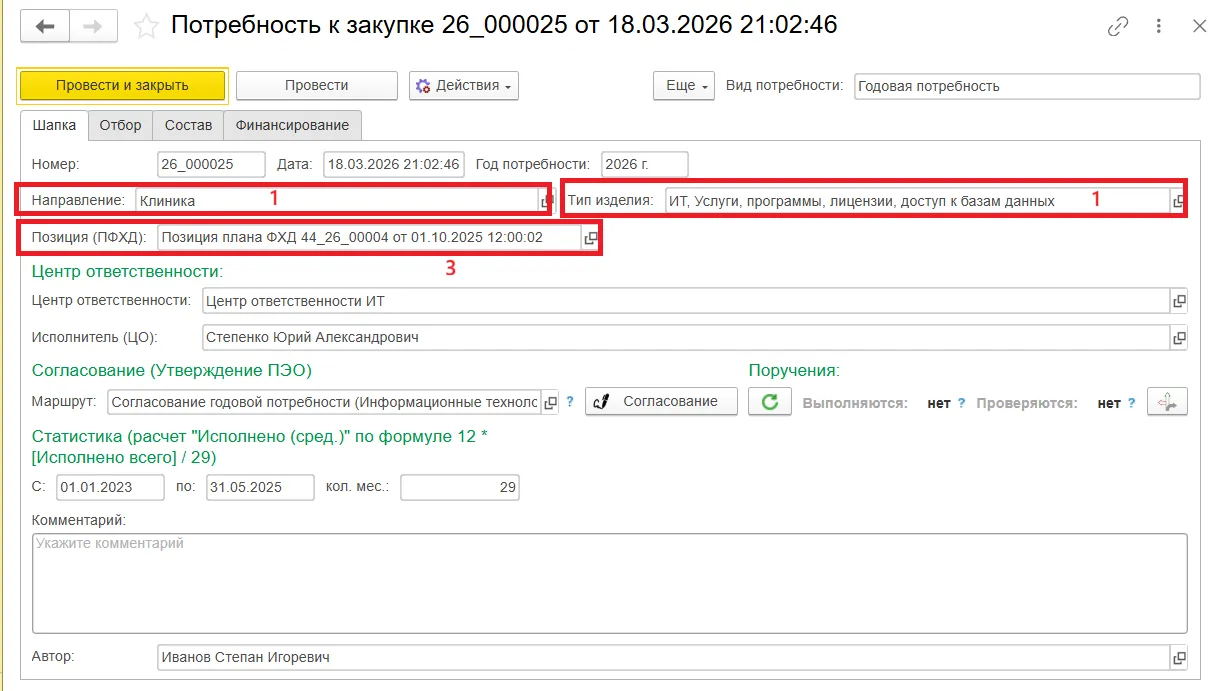Refresh assignments with green circular arrow
Screen dimensions: 1220x691
(x=769, y=402)
